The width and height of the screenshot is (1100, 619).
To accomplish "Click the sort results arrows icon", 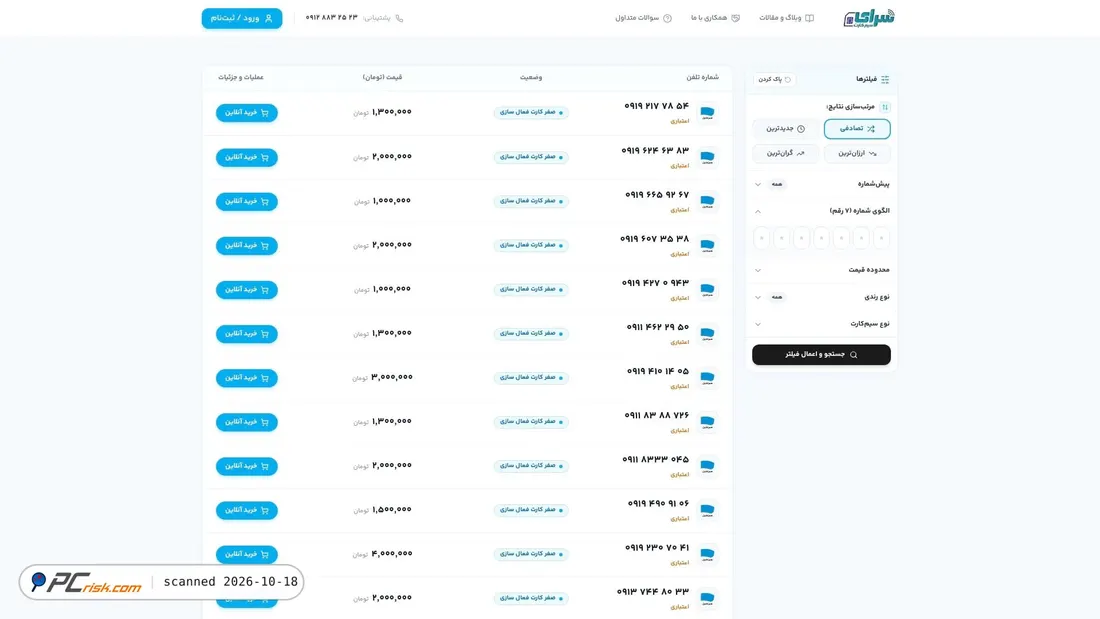I will [885, 107].
